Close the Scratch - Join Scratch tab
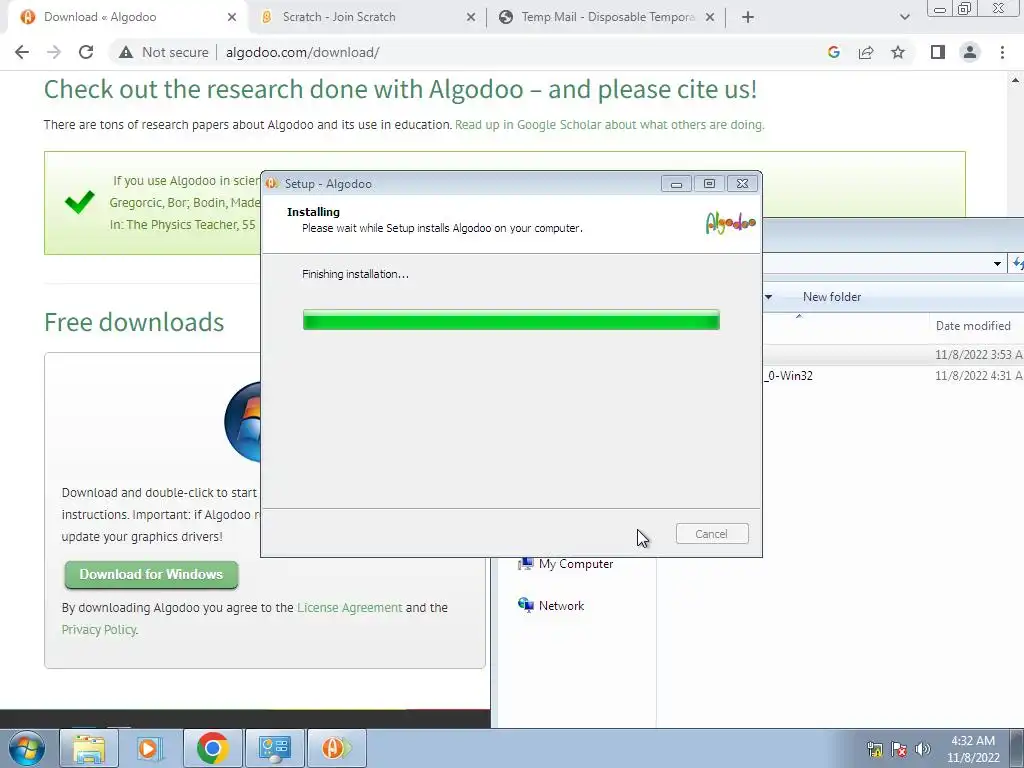This screenshot has width=1024, height=768. click(x=471, y=18)
